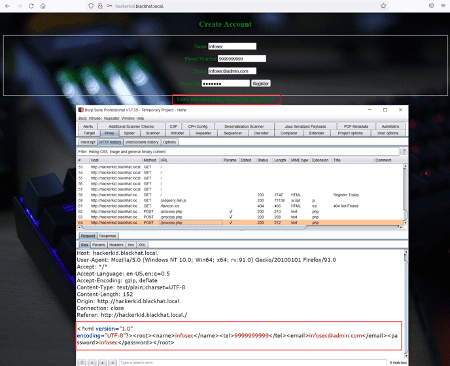This screenshot has height=366, width=450.
Task: Sort history by Method column
Action: [150, 160]
